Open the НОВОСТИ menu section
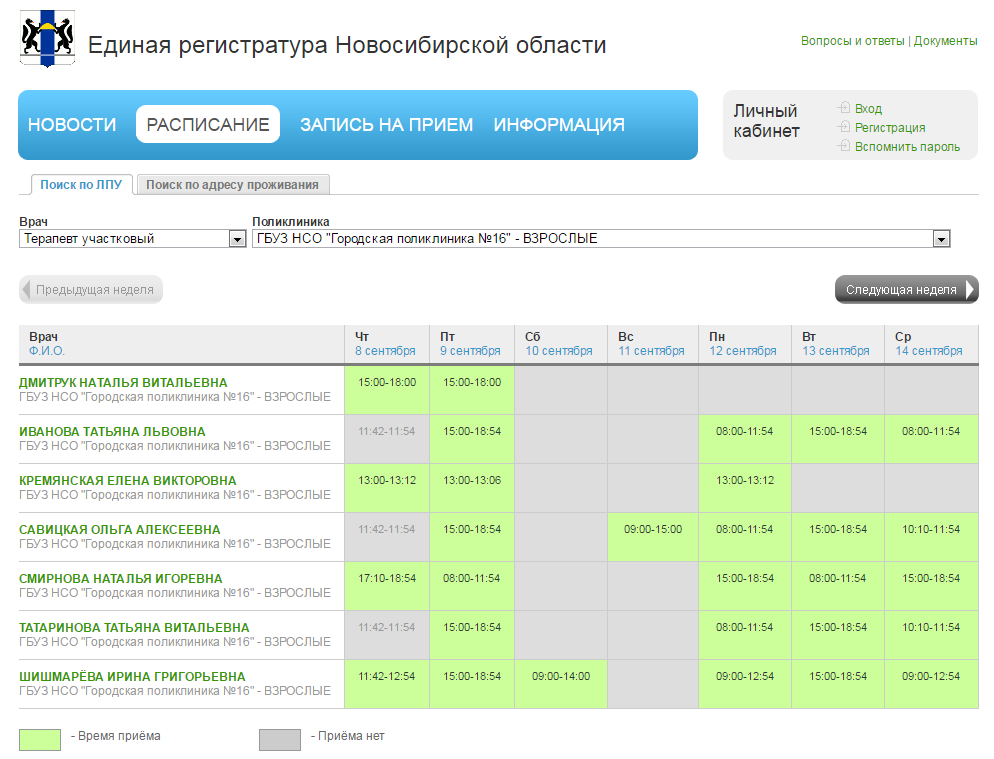Image resolution: width=994 pixels, height=759 pixels. (x=72, y=125)
